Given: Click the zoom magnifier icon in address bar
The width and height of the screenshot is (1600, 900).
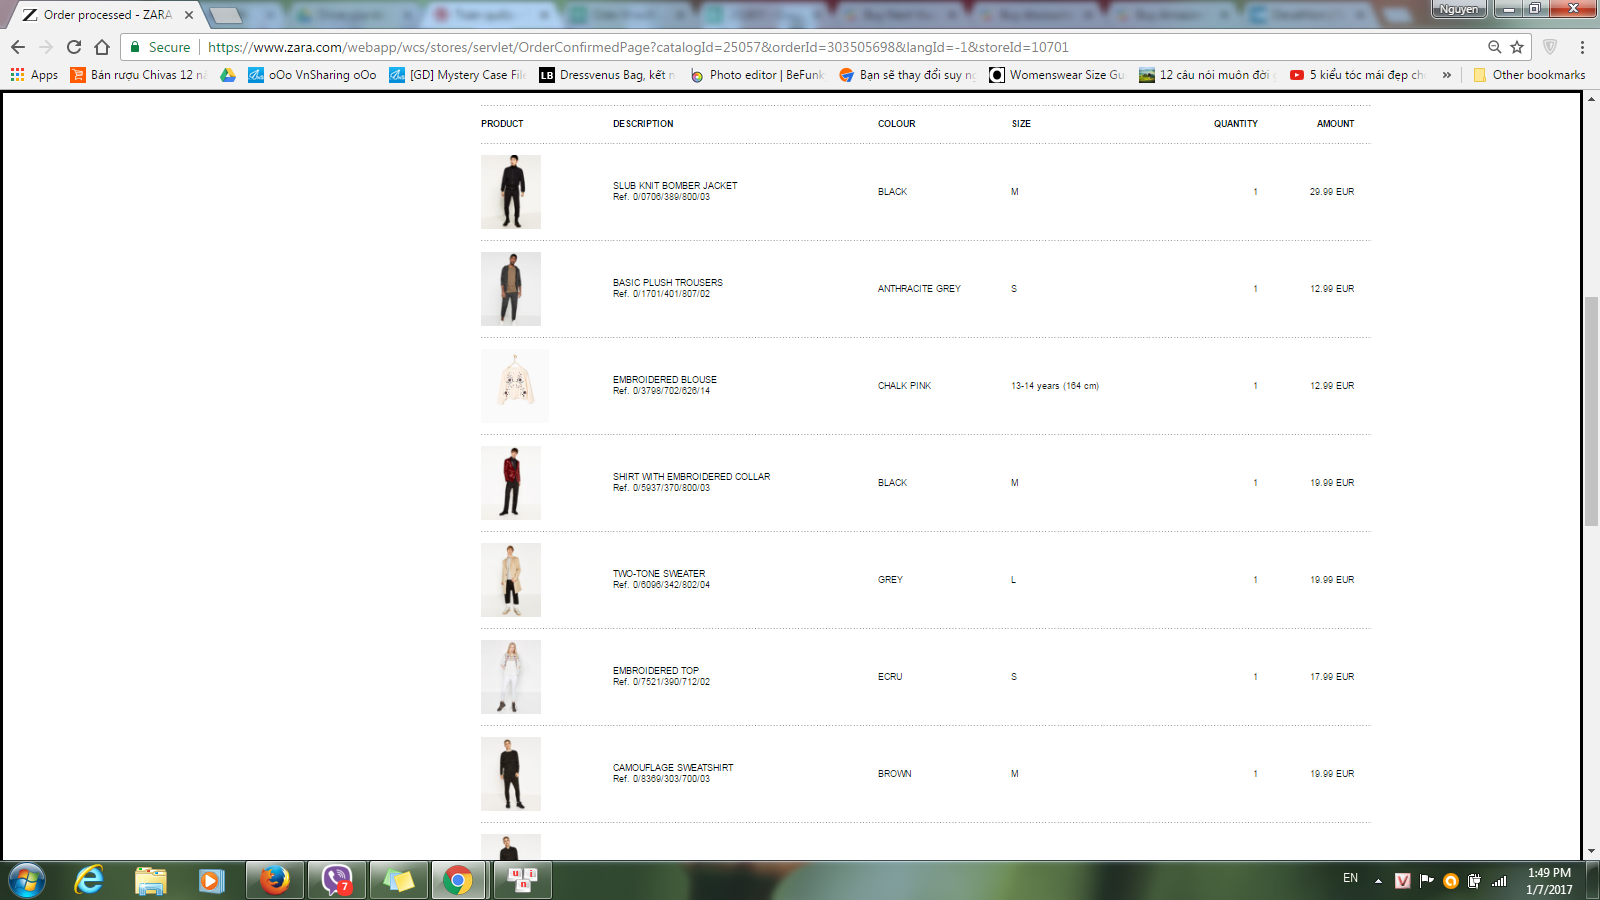Looking at the screenshot, I should coord(1494,47).
